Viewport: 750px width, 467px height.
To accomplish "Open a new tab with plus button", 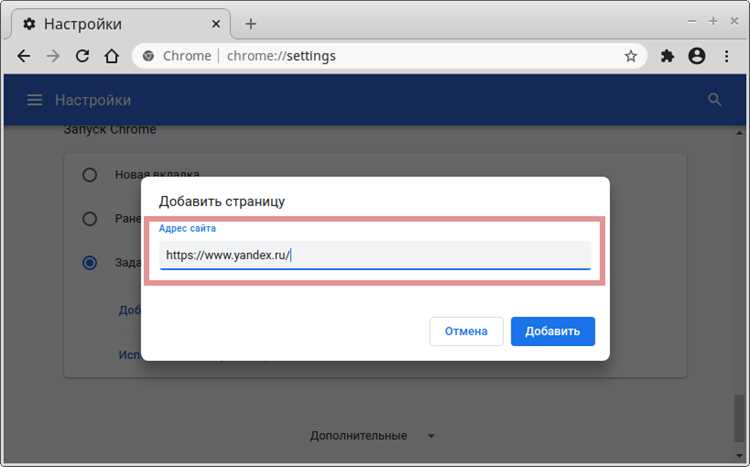I will (251, 24).
